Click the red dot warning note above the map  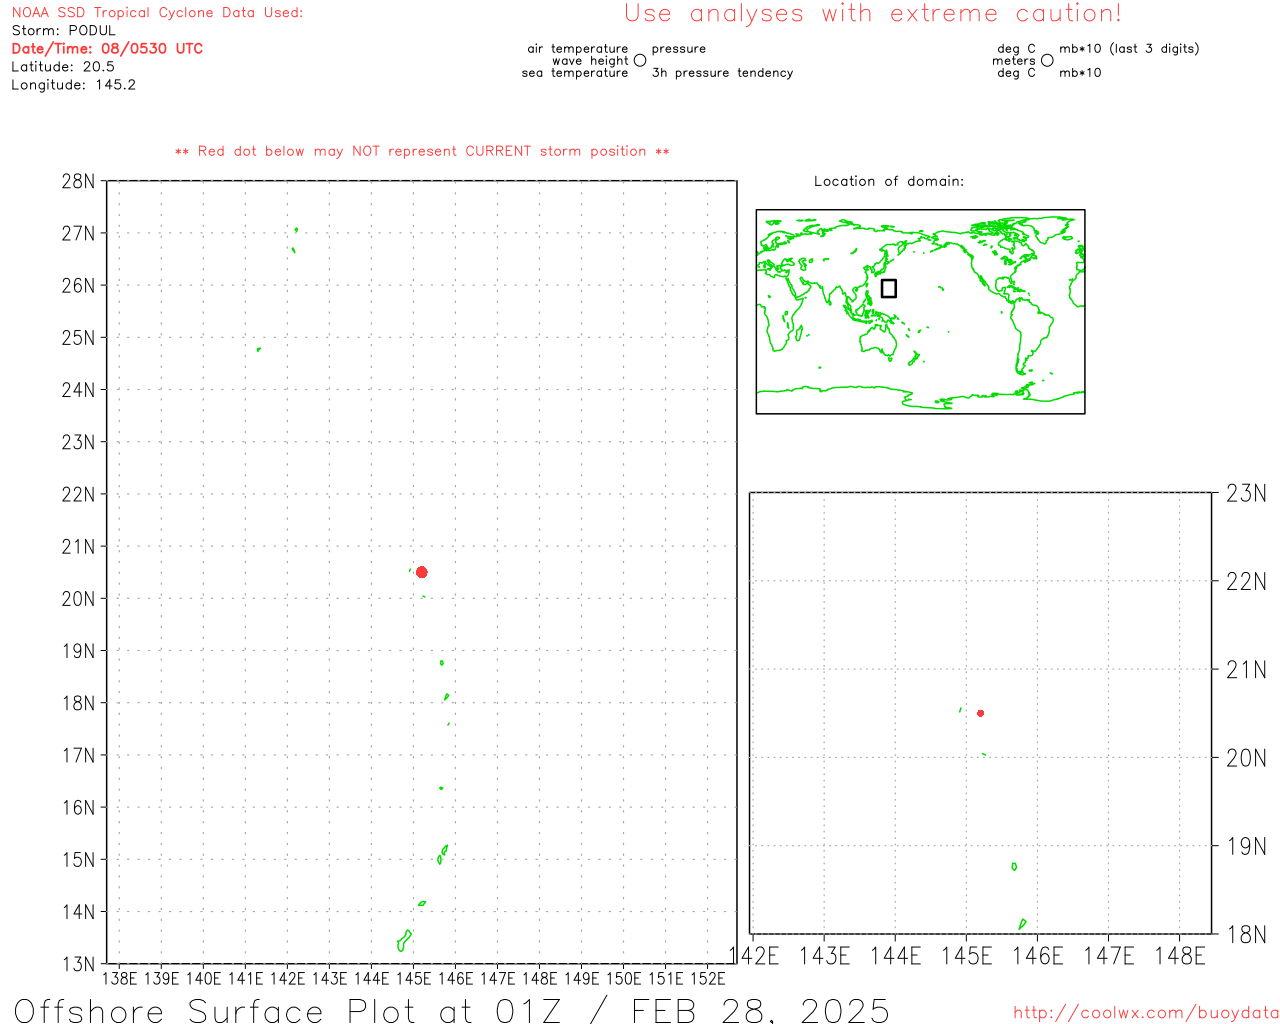tap(422, 151)
